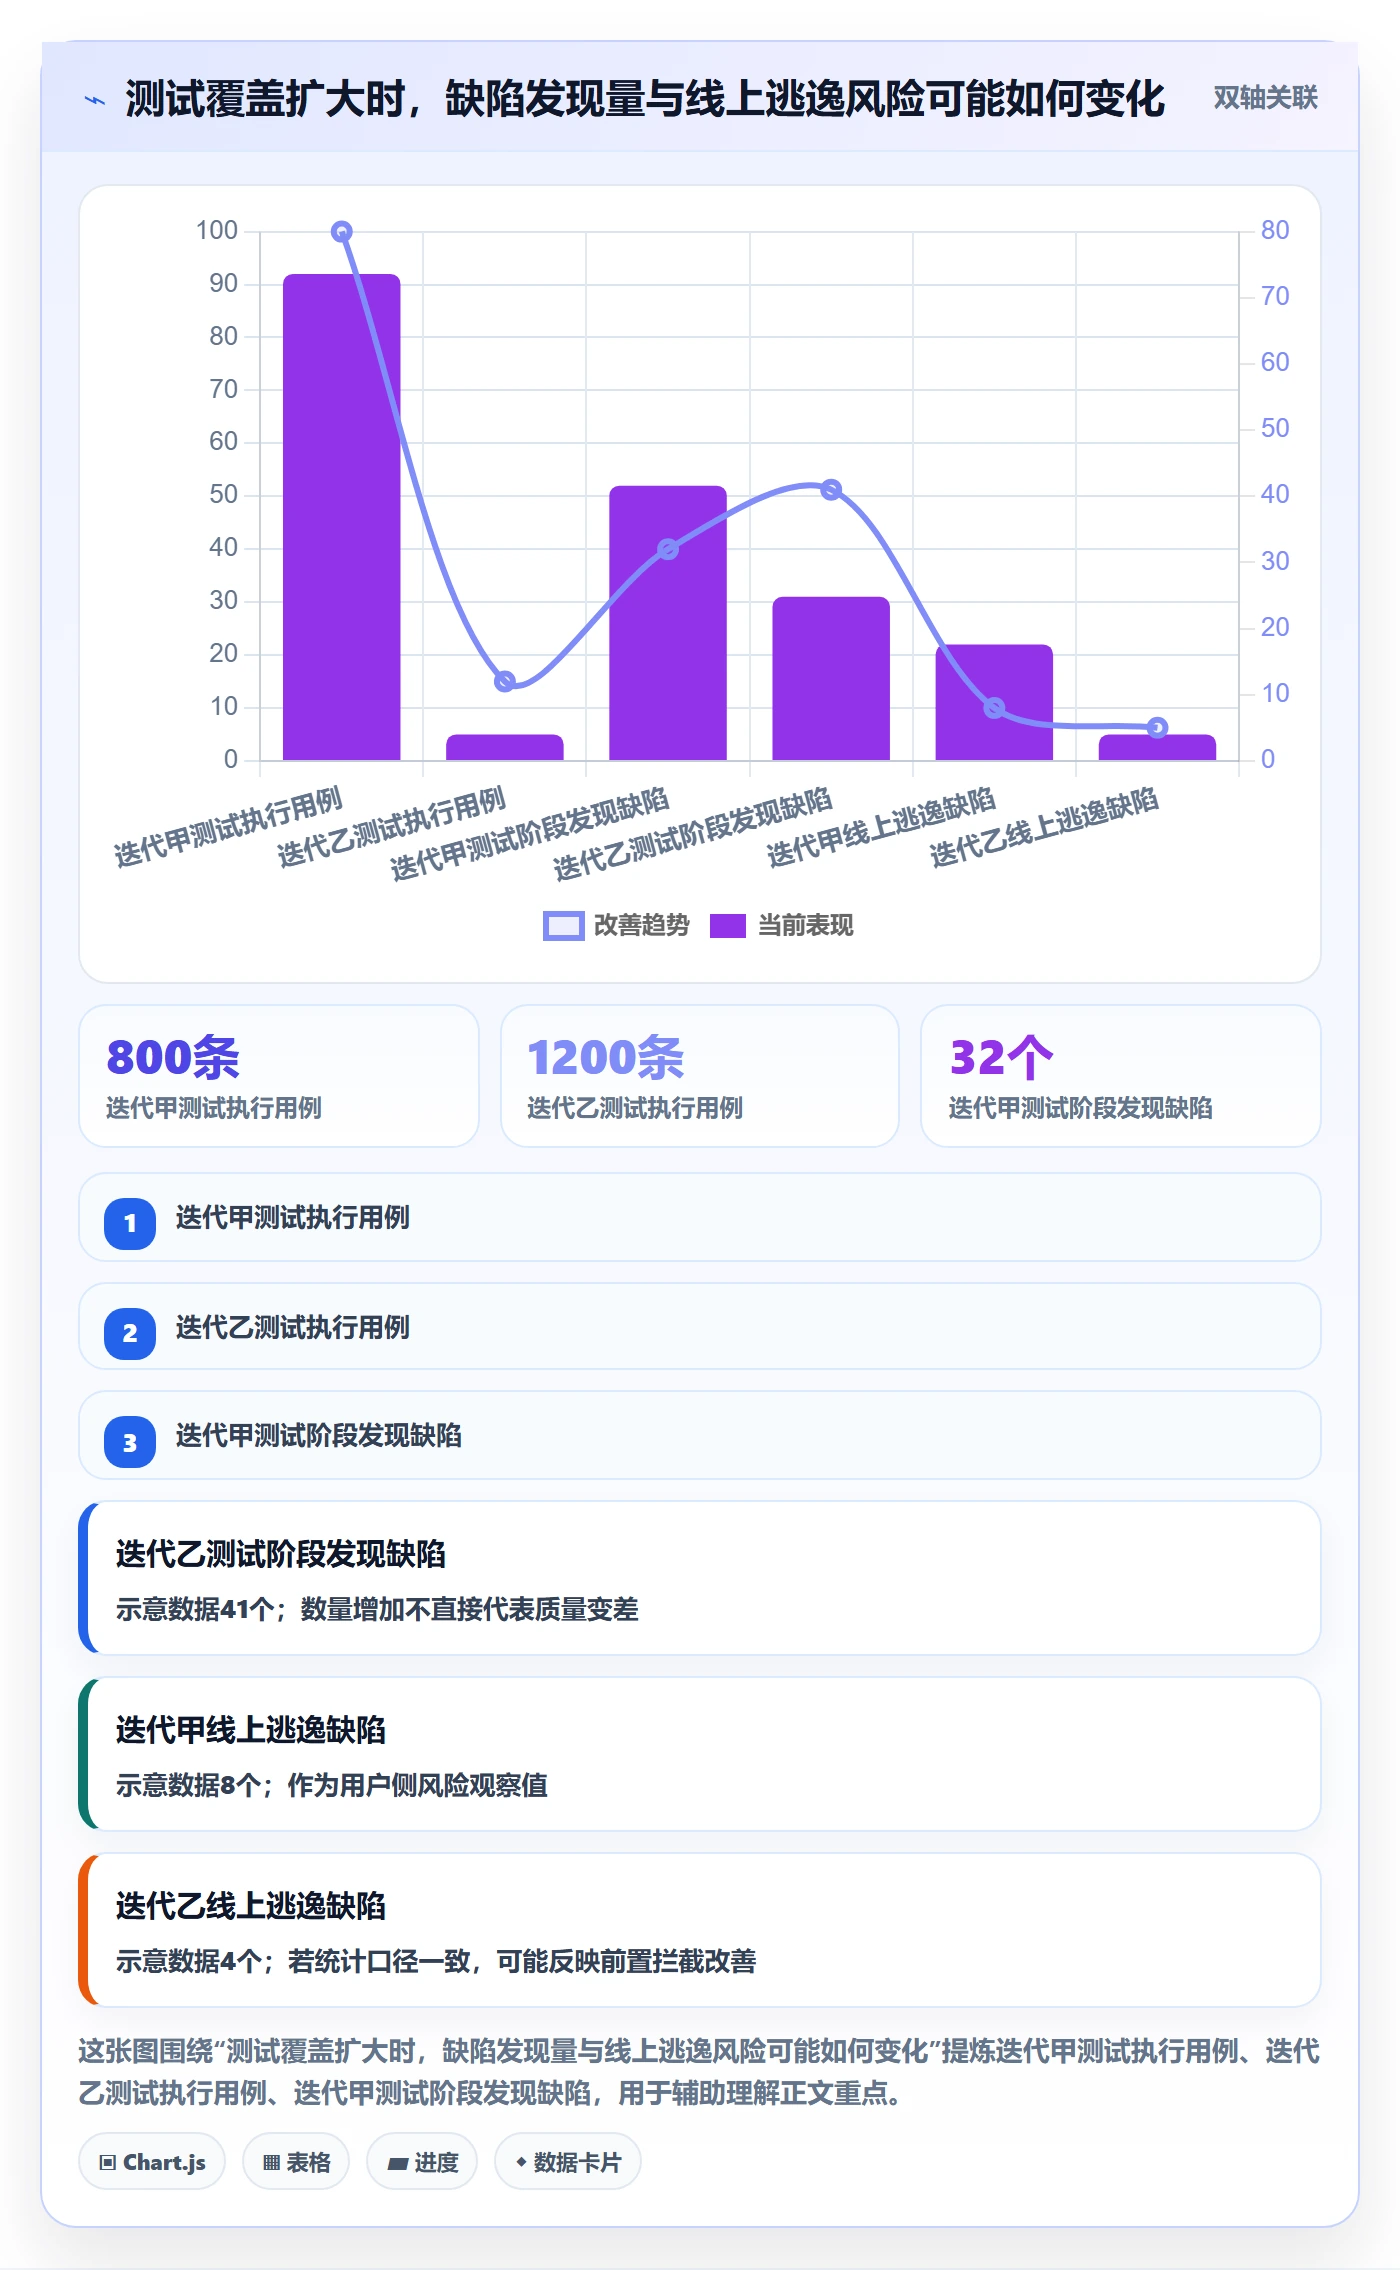1400x2270 pixels.
Task: Click the left axis value 100
Action: click(217, 231)
